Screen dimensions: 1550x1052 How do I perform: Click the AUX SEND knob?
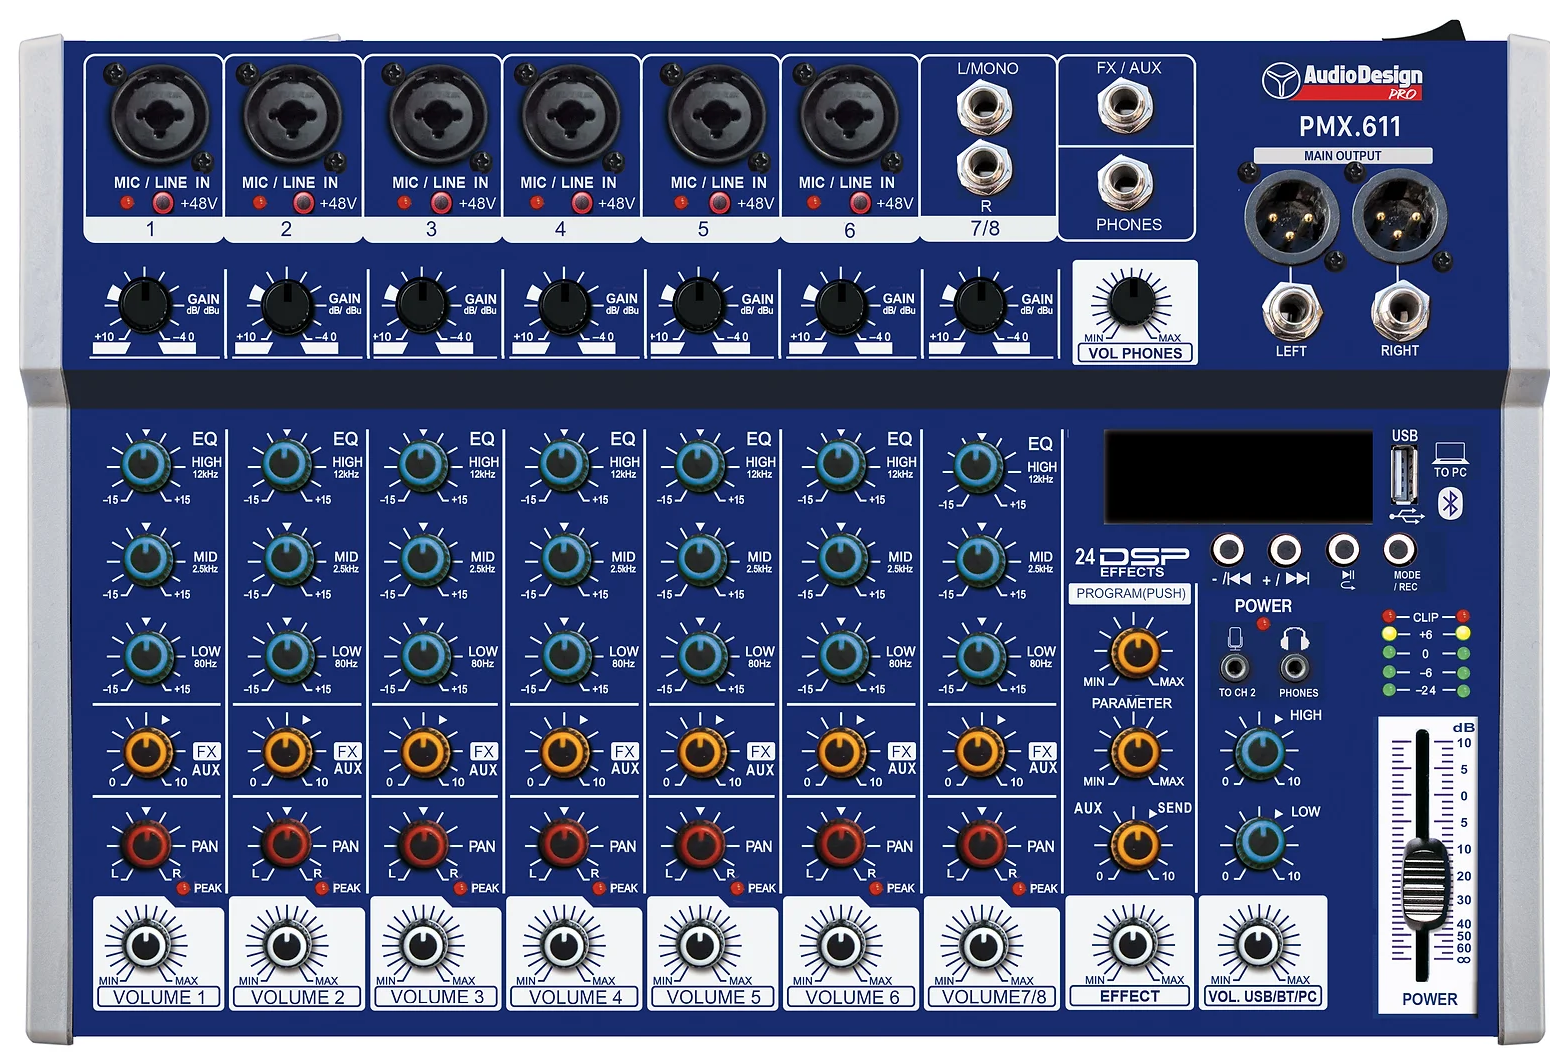[1136, 844]
